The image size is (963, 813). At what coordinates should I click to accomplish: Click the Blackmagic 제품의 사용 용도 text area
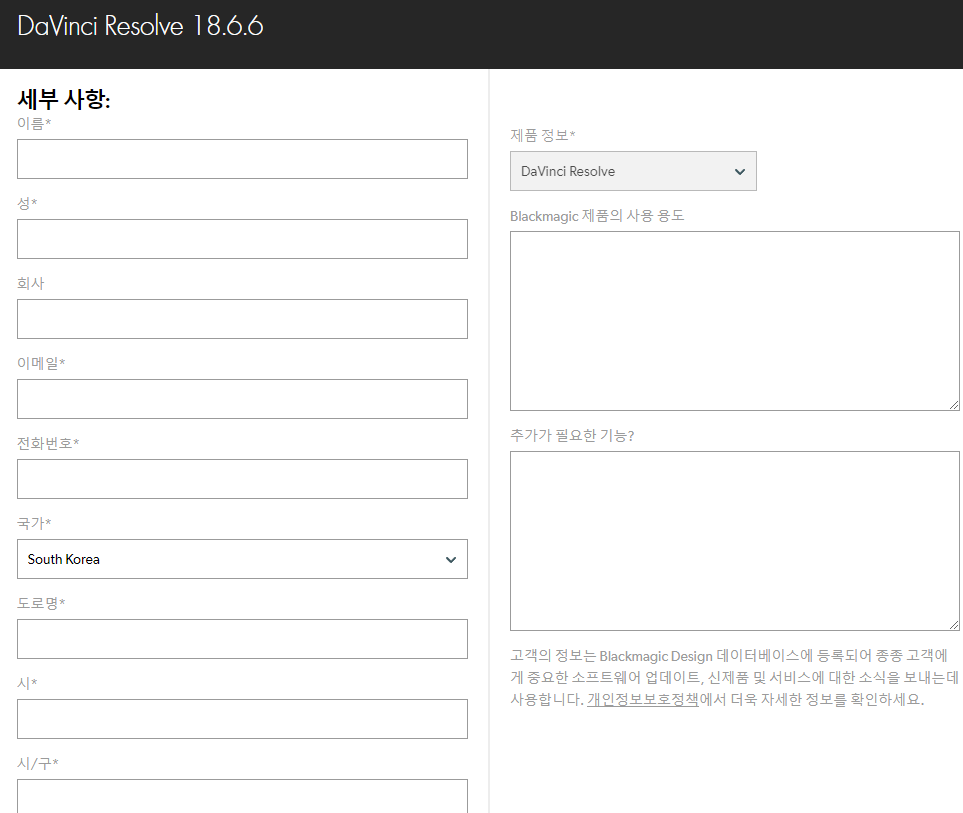click(735, 321)
